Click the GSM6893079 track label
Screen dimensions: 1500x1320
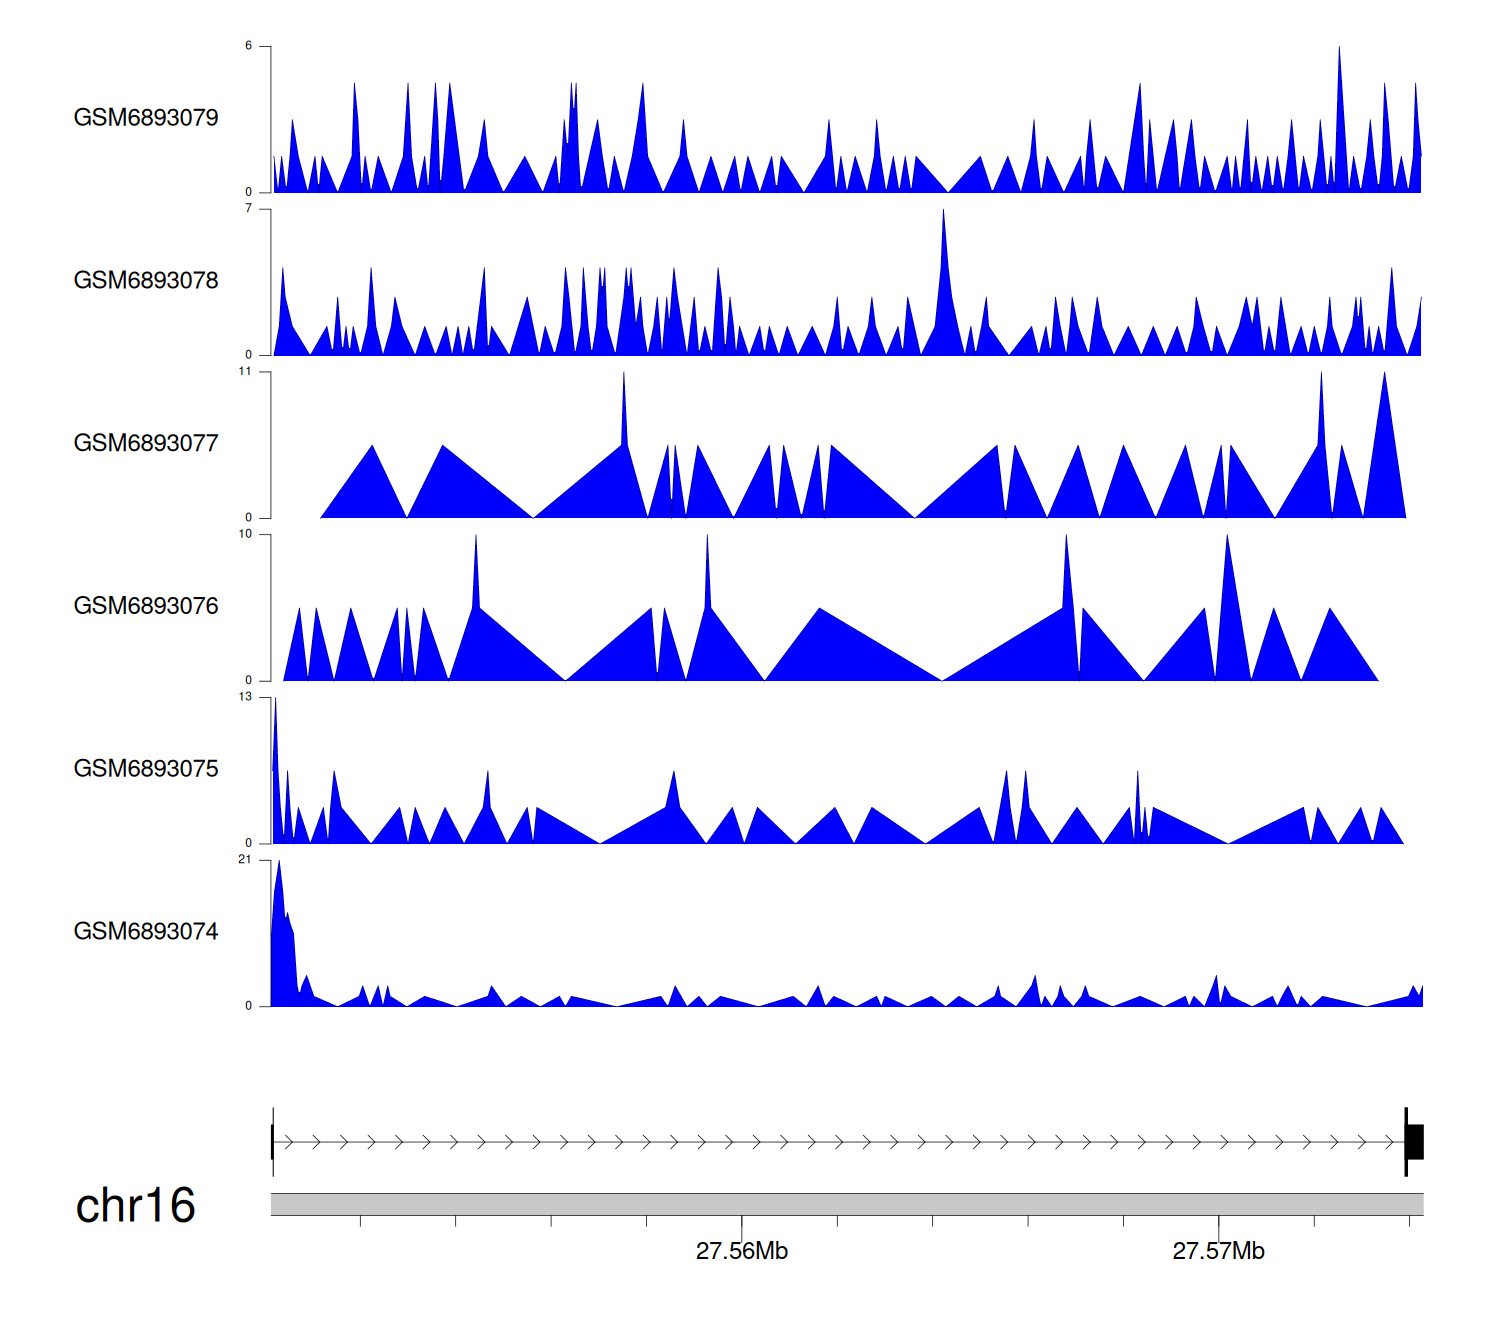tap(146, 118)
